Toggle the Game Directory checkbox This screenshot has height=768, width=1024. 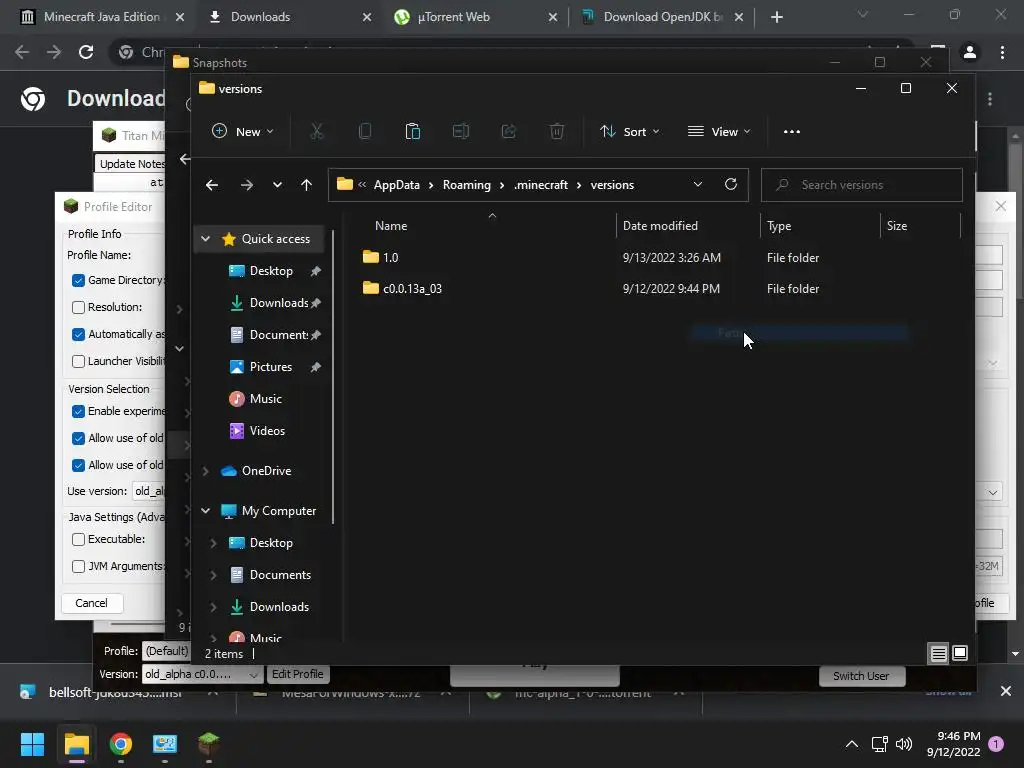[78, 280]
